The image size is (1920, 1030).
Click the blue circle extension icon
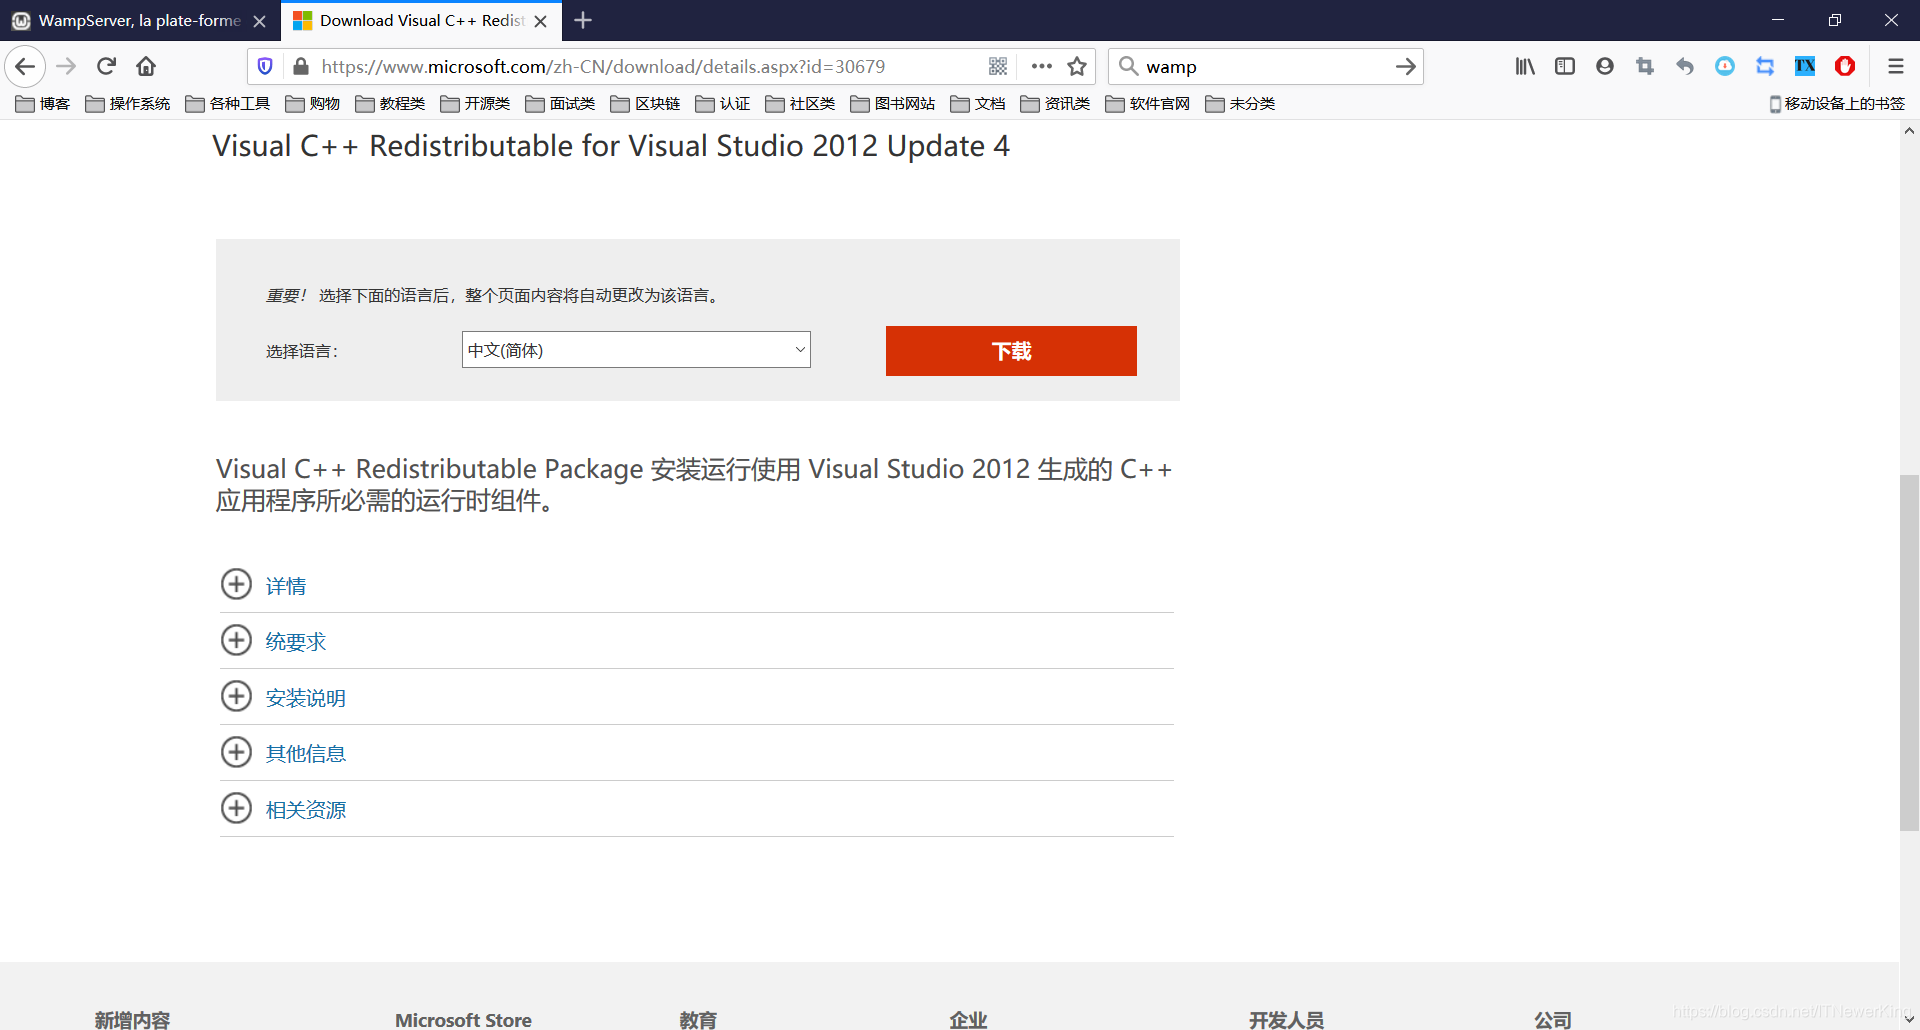(1725, 66)
